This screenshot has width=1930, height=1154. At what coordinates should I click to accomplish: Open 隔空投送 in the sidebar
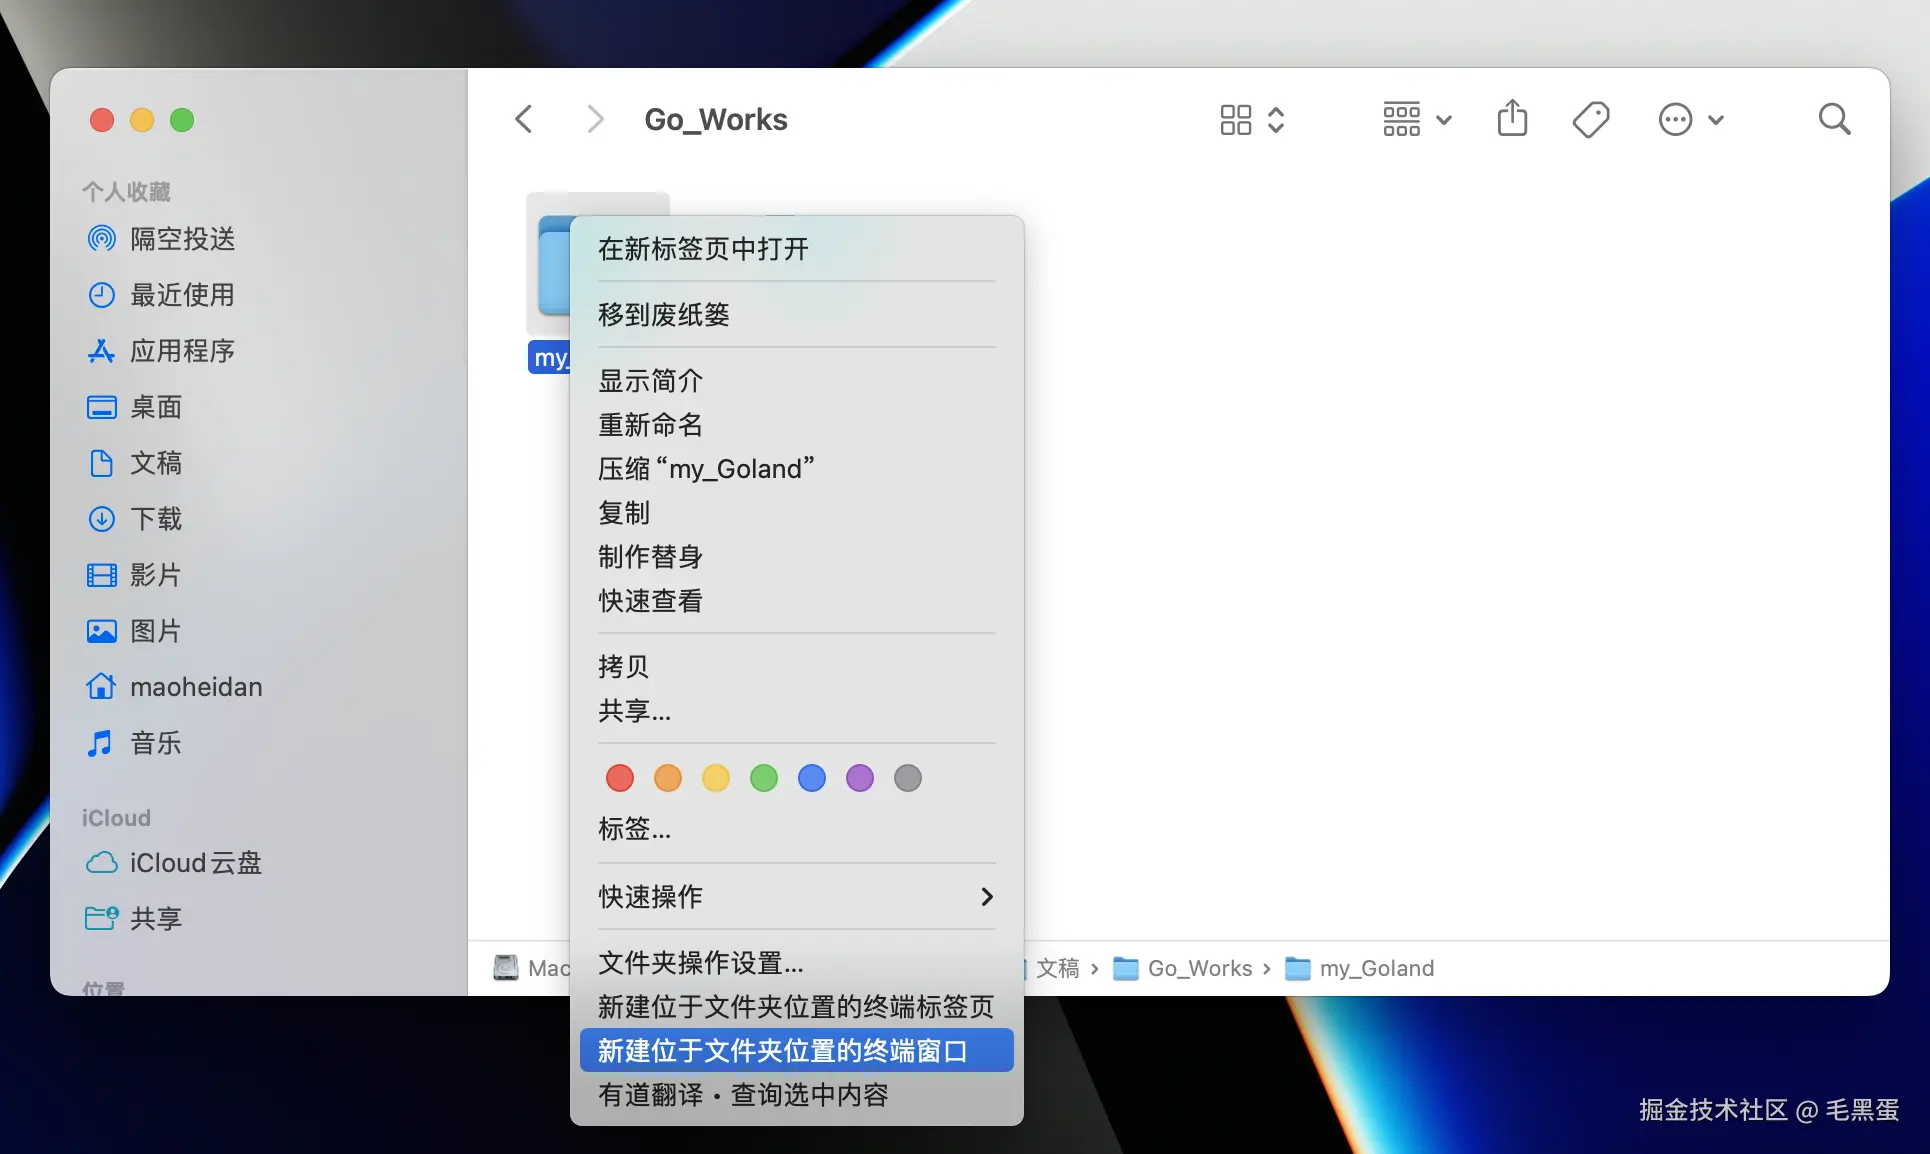pos(183,238)
